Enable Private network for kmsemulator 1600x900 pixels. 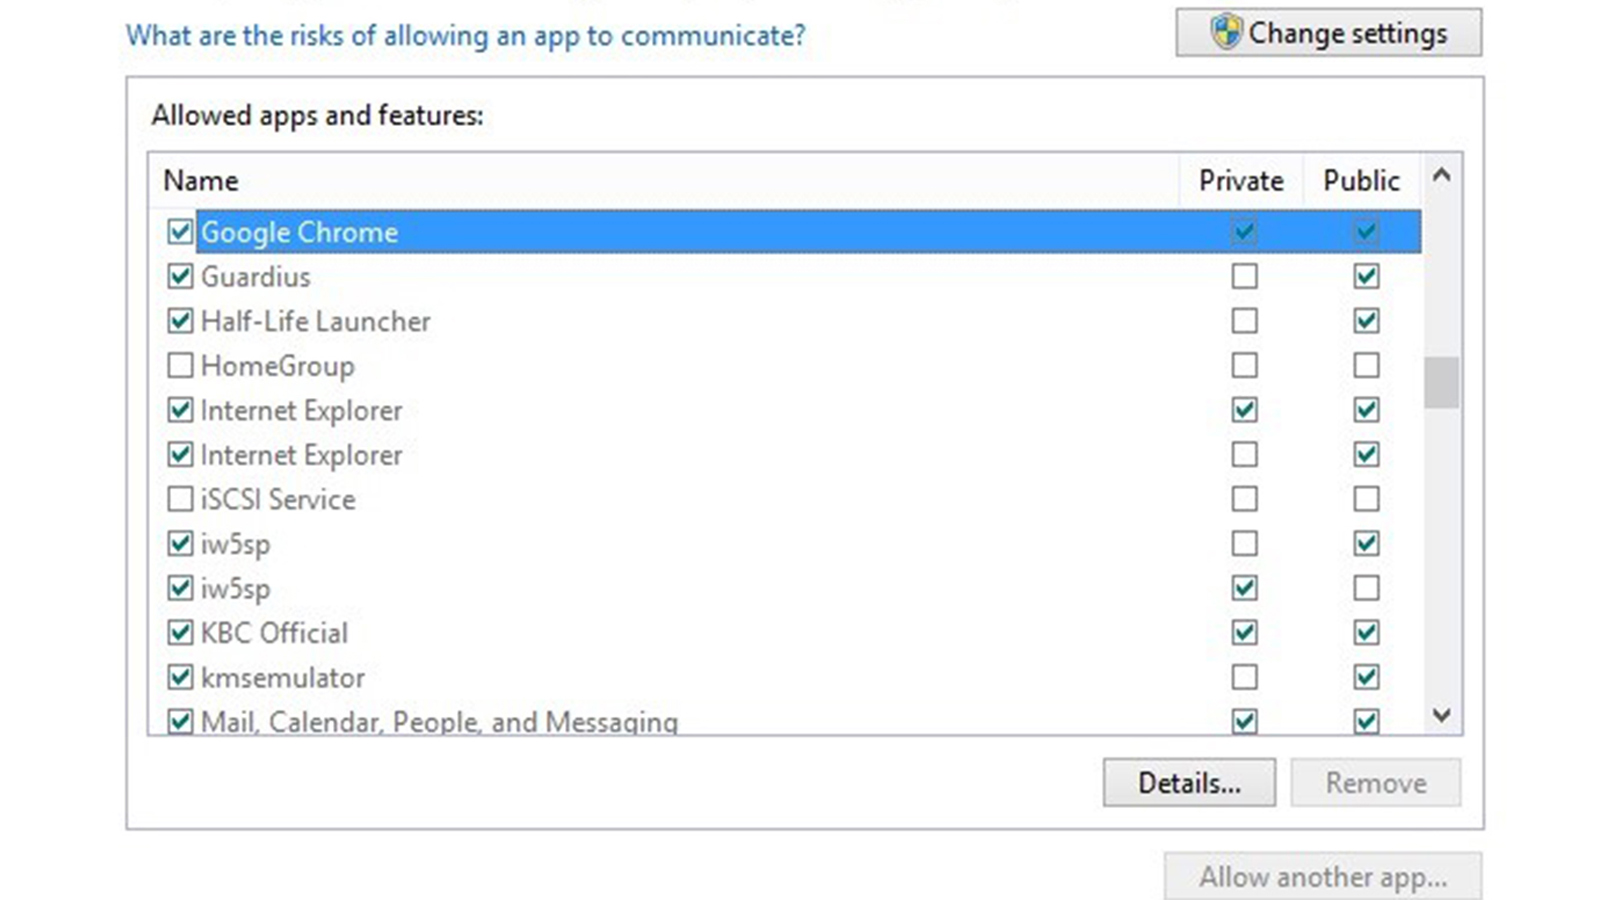click(1244, 677)
